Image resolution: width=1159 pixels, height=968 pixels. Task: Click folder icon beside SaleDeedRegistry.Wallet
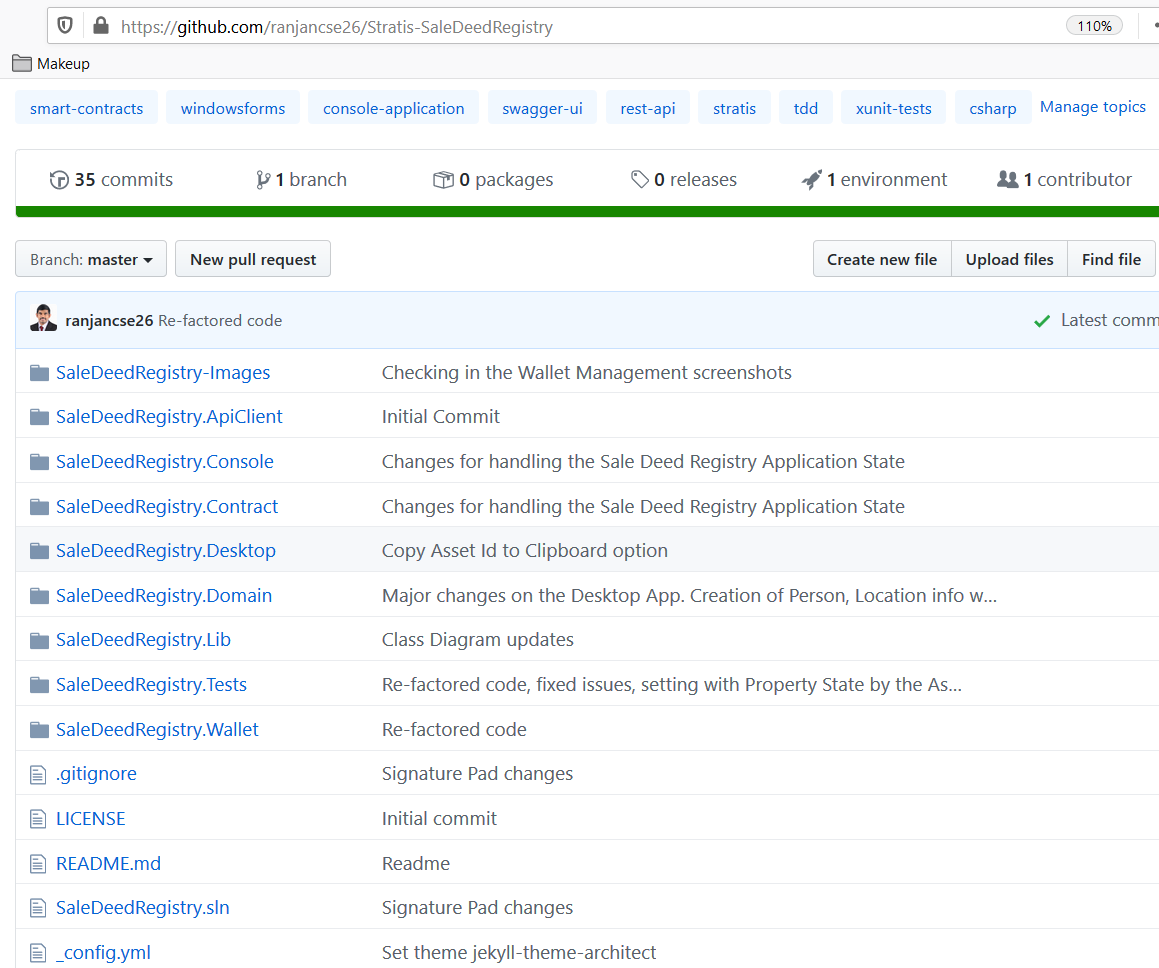[x=39, y=730]
